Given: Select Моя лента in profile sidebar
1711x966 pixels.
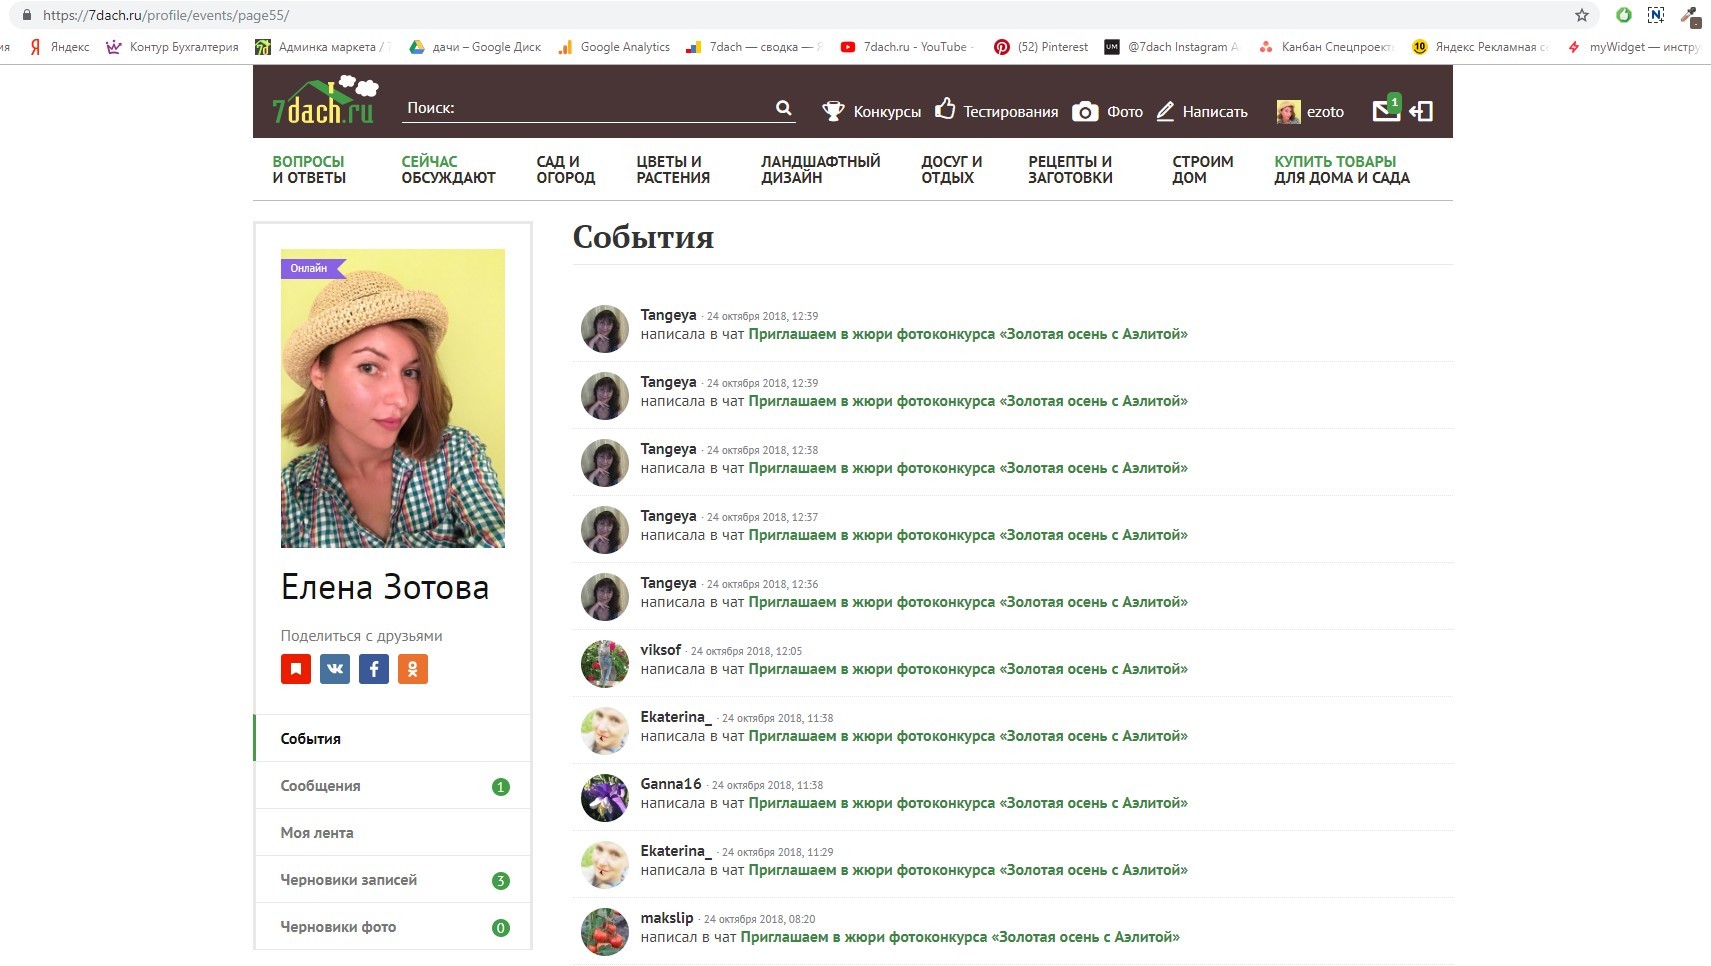Looking at the screenshot, I should pyautogui.click(x=393, y=832).
